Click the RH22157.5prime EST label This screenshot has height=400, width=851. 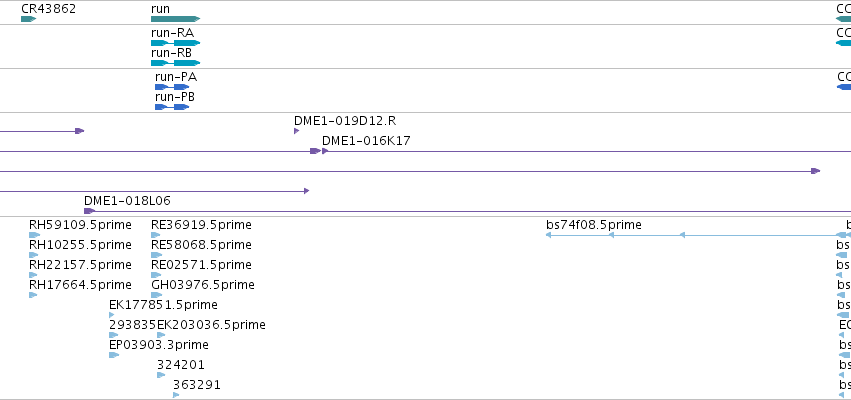(80, 265)
